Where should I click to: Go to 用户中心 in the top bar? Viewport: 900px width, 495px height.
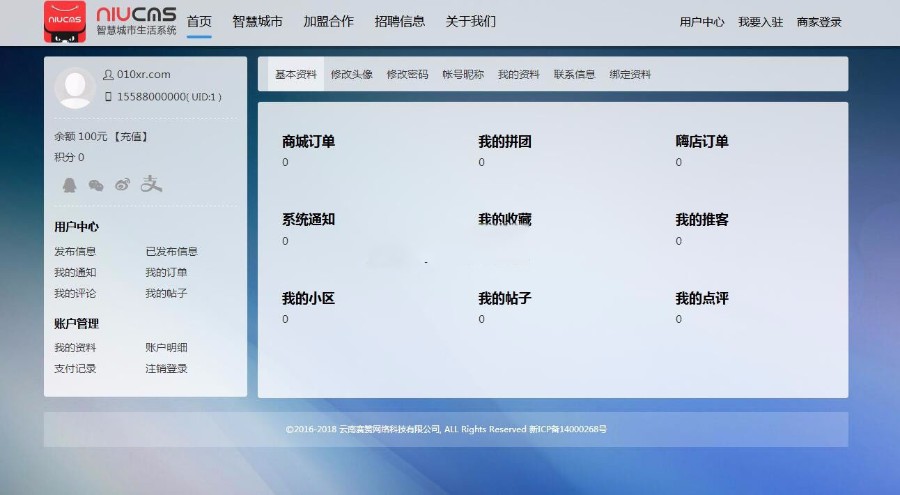point(702,22)
